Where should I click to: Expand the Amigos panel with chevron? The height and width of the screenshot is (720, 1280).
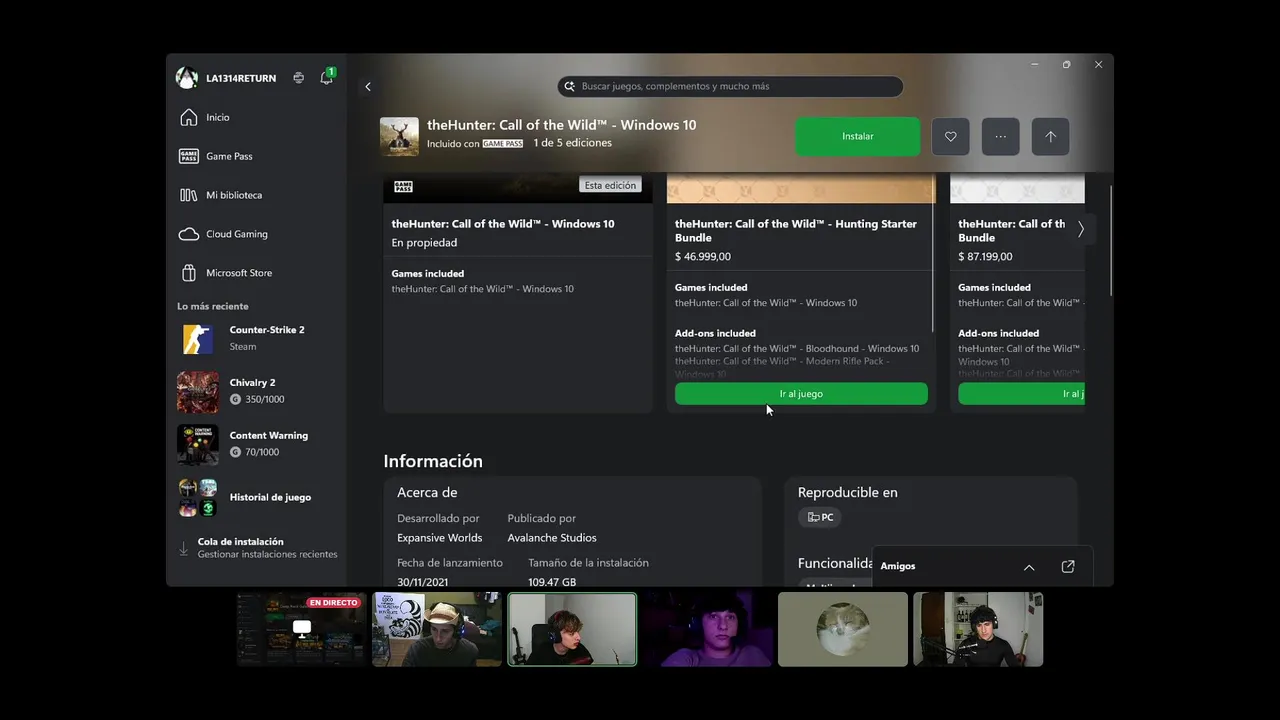pyautogui.click(x=1029, y=567)
